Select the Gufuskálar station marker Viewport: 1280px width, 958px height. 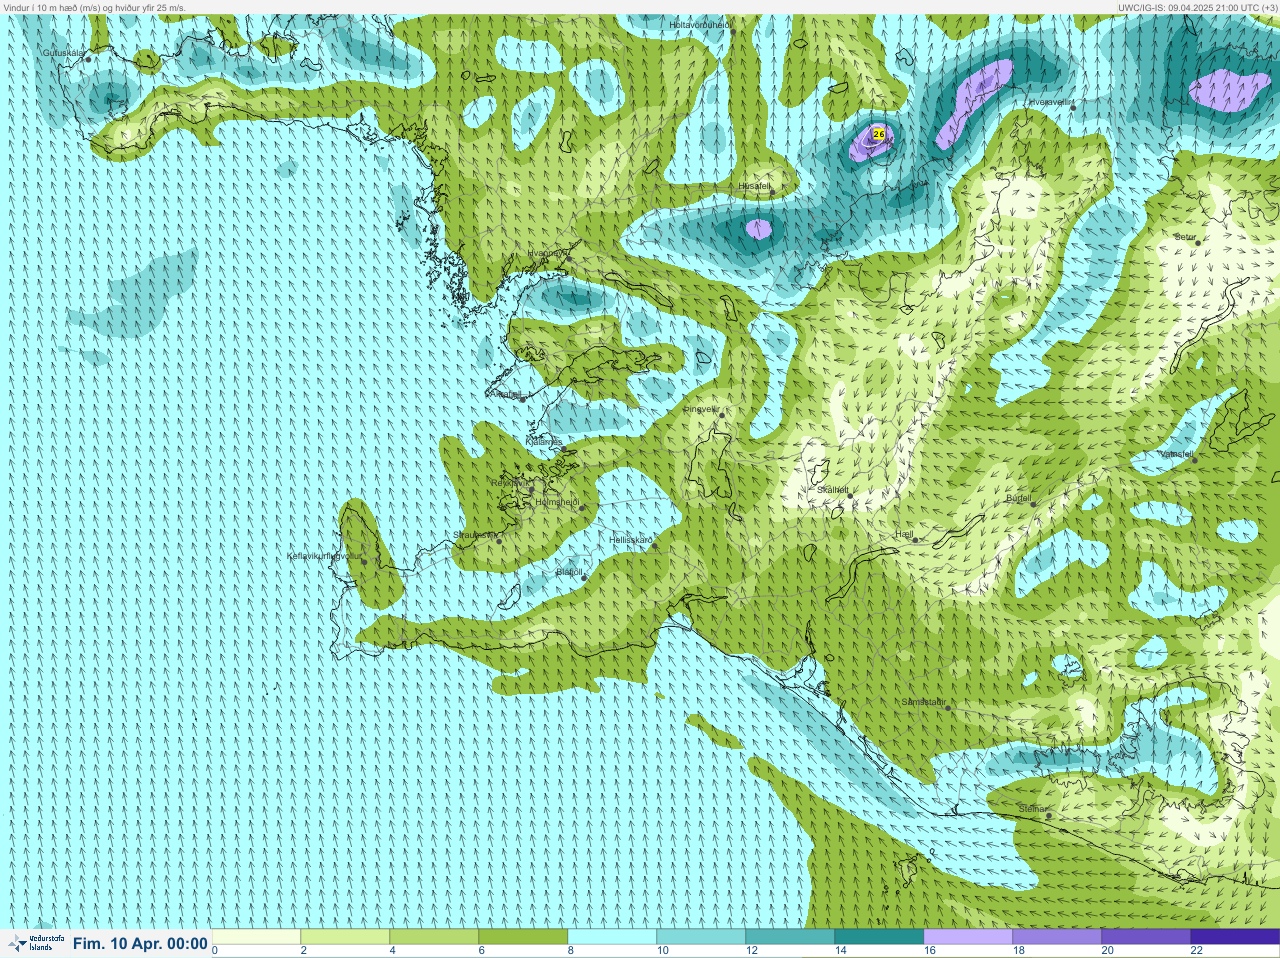pos(88,59)
